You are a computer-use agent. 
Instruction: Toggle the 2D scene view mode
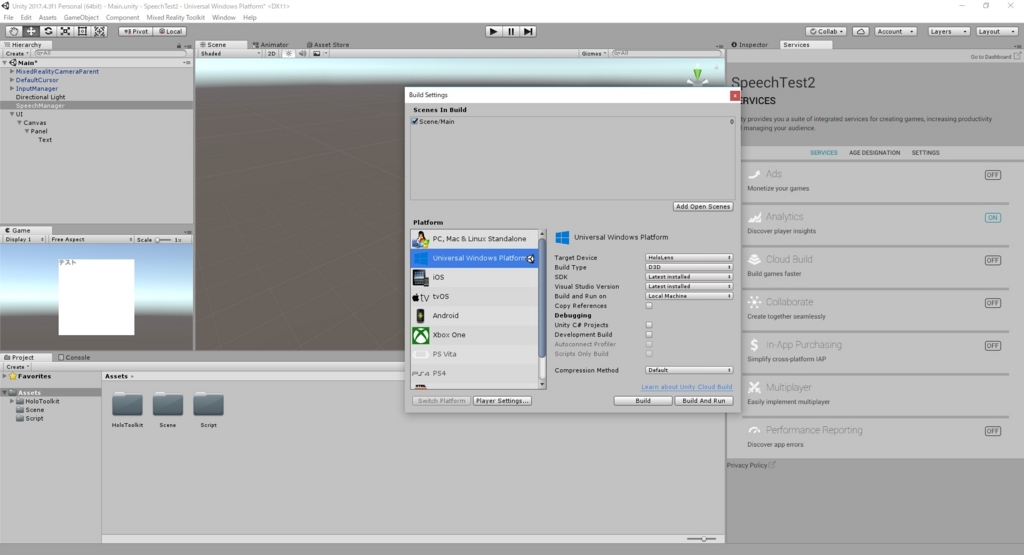(272, 54)
